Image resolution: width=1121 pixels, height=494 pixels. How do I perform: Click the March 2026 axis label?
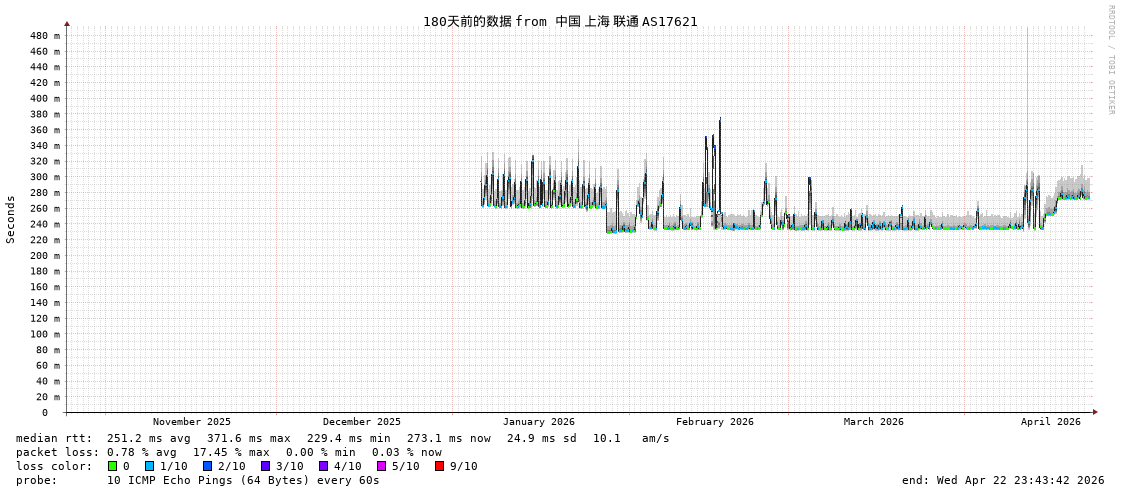[x=873, y=422]
